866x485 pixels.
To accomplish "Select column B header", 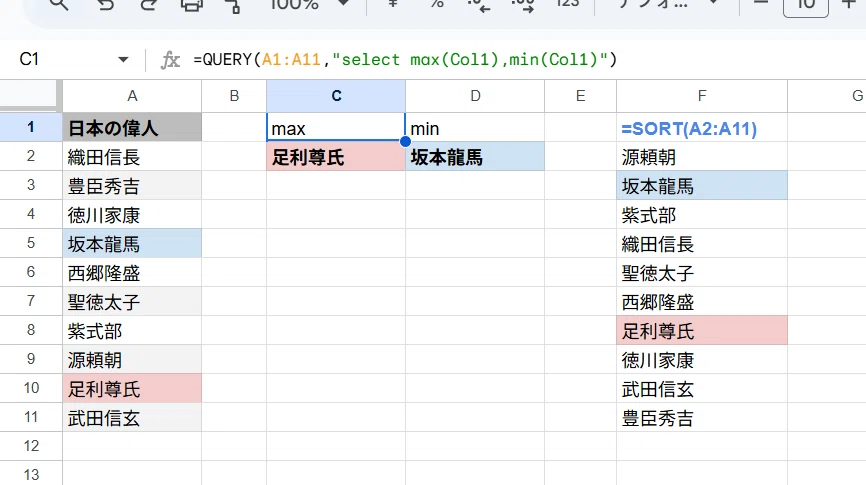I will [x=234, y=96].
